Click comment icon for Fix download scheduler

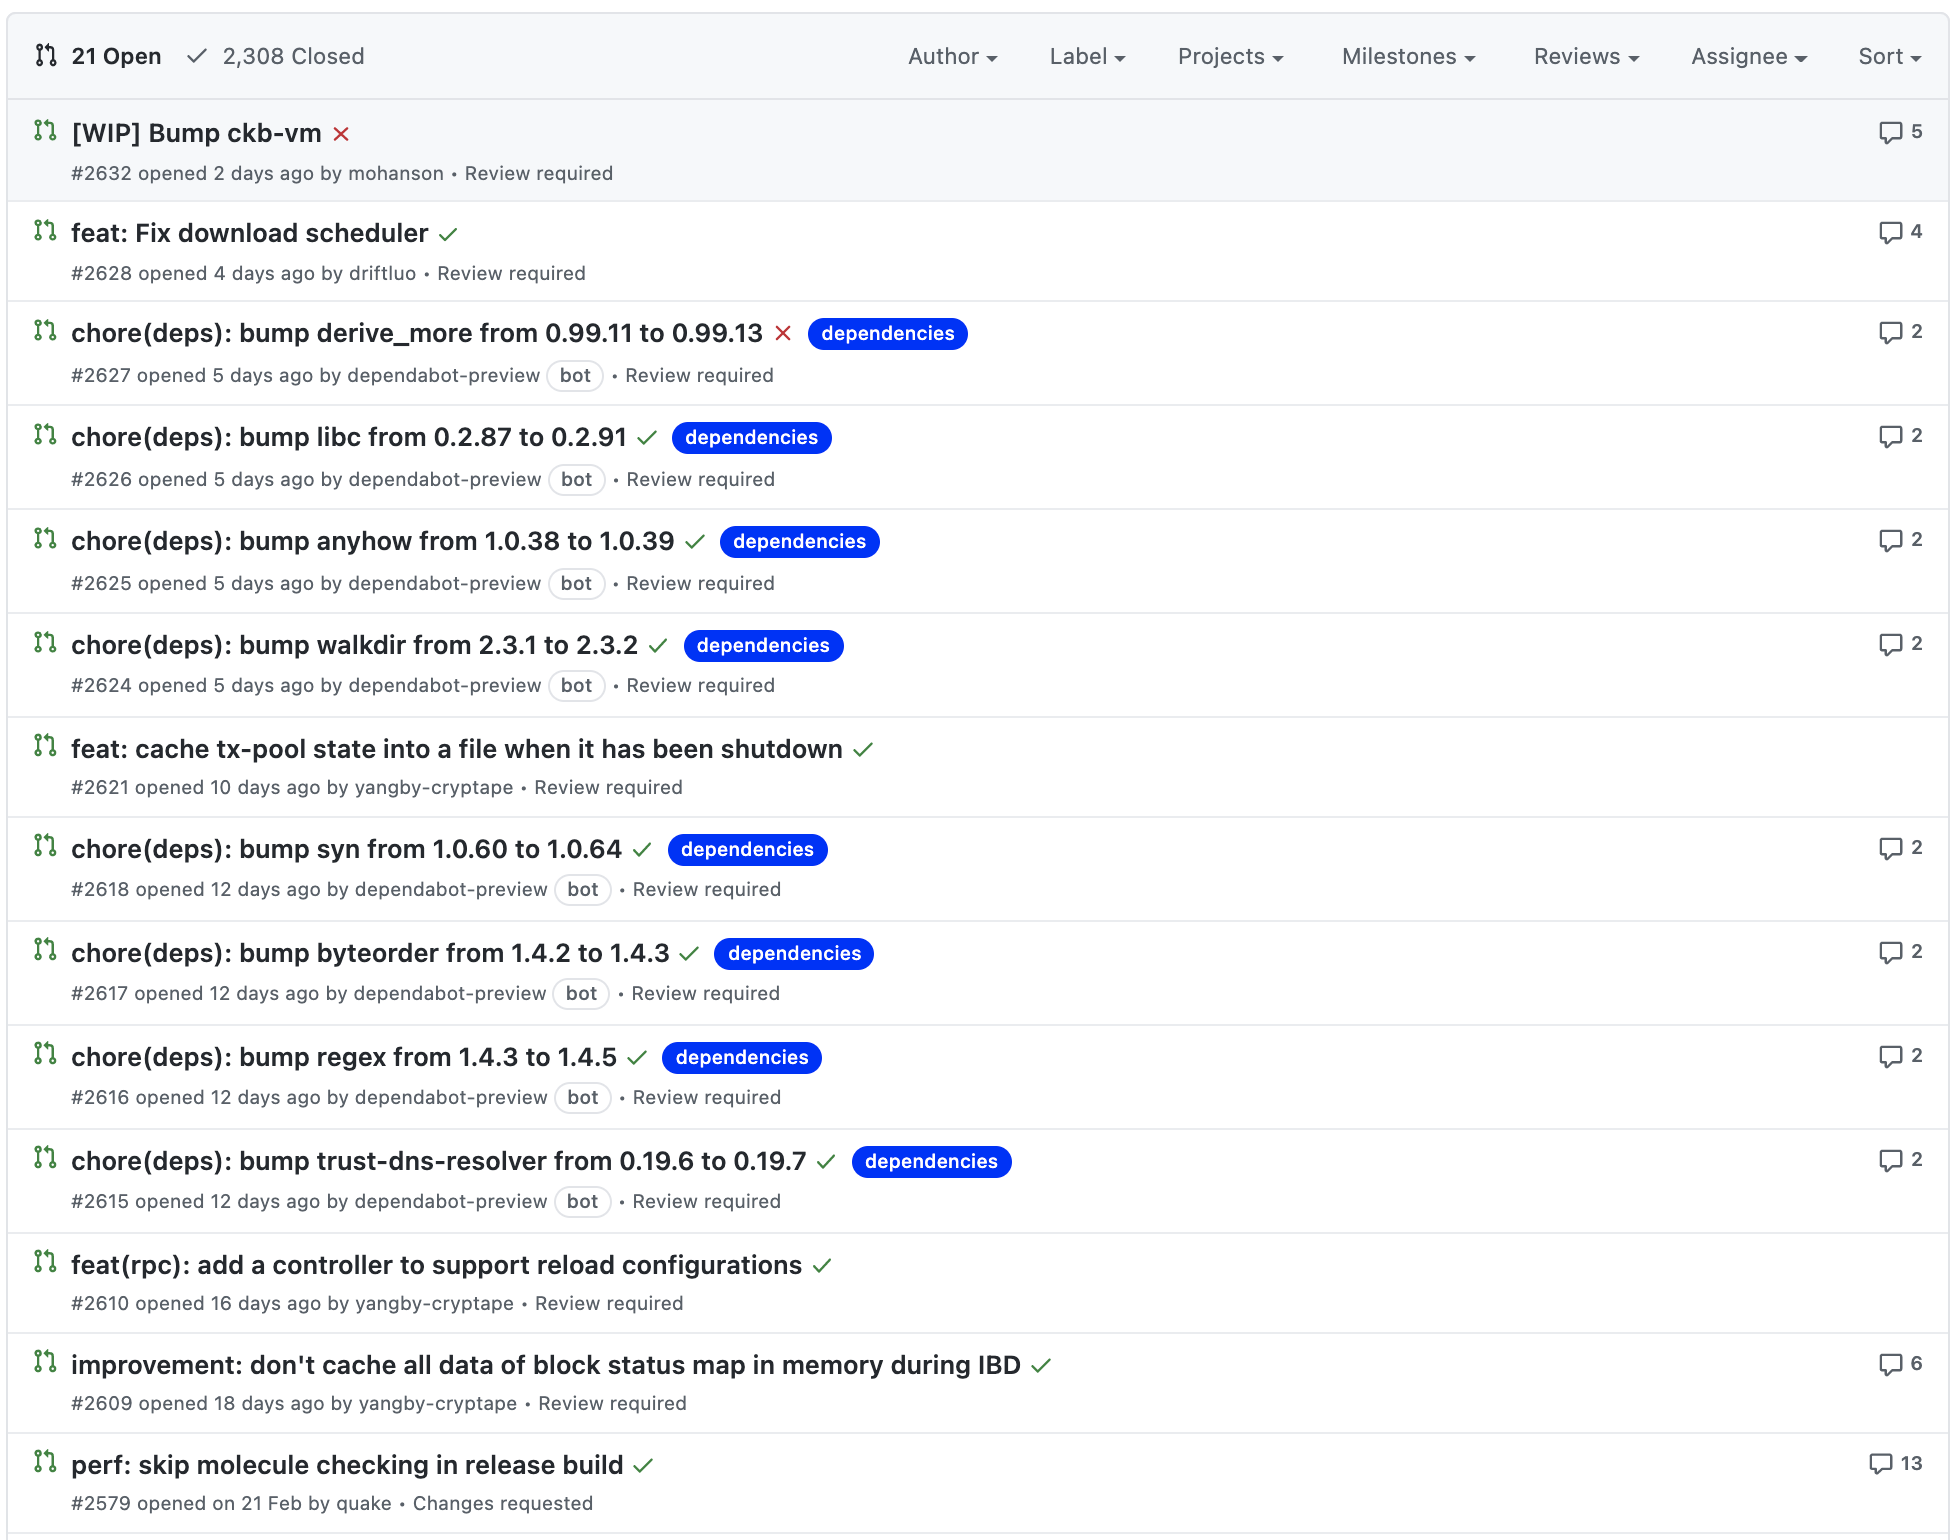tap(1890, 232)
